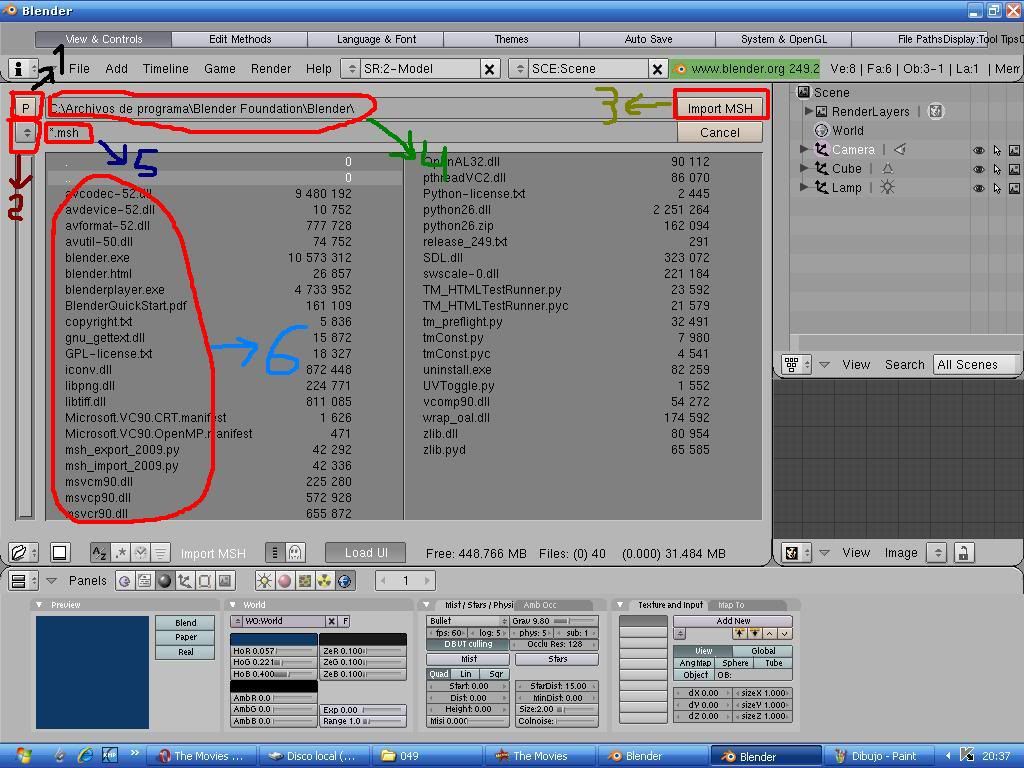Open the SCE:Scene selector dropdown
Screen dimensions: 1024x768
(x=519, y=69)
